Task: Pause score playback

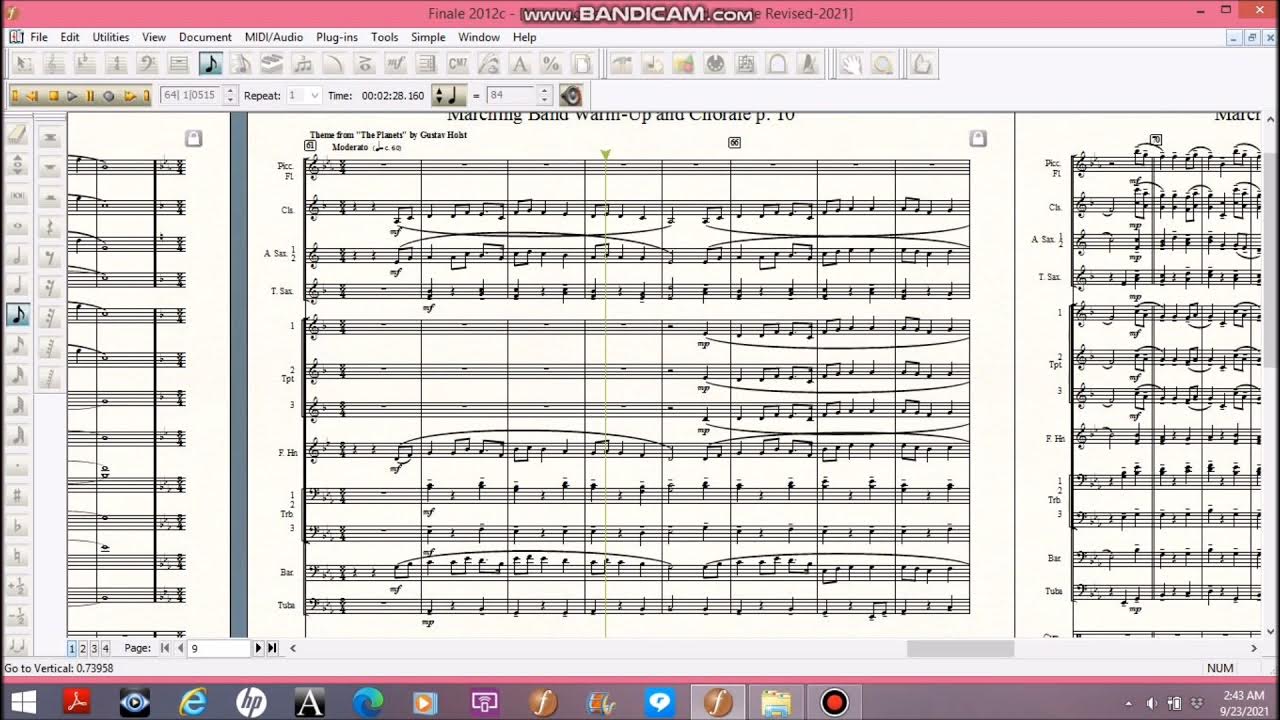Action: [90, 96]
